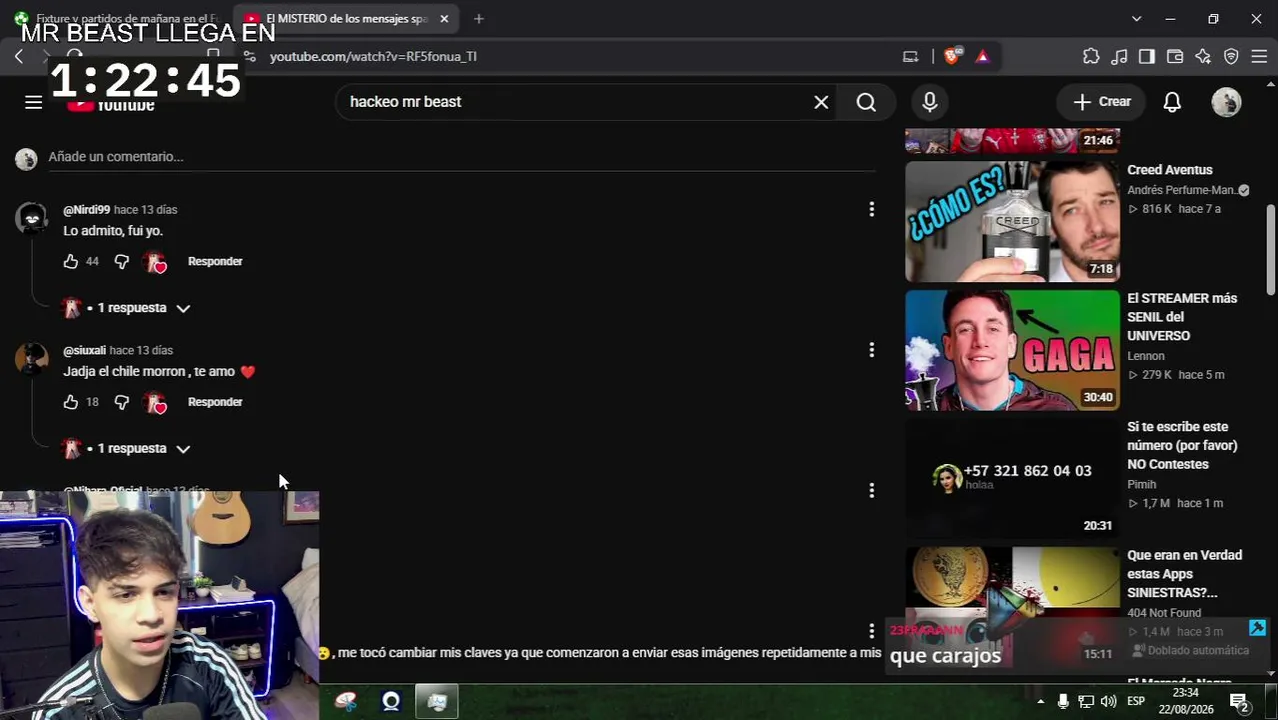Image resolution: width=1278 pixels, height=720 pixels.
Task: Open El STREAMER más SENIL del UNIVERSO title
Action: tap(1182, 317)
